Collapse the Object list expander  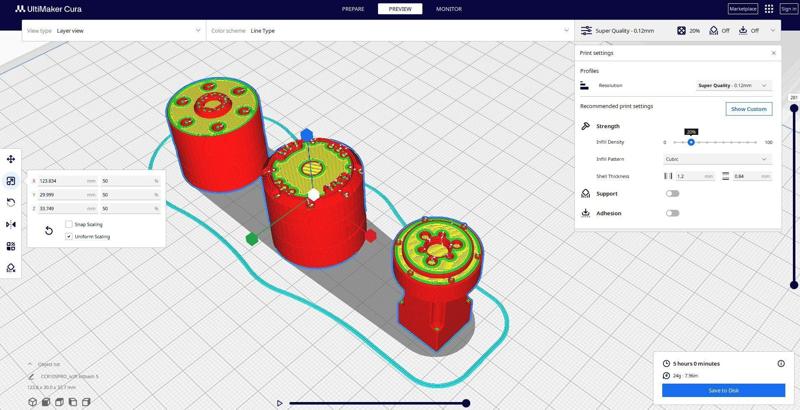(x=30, y=364)
